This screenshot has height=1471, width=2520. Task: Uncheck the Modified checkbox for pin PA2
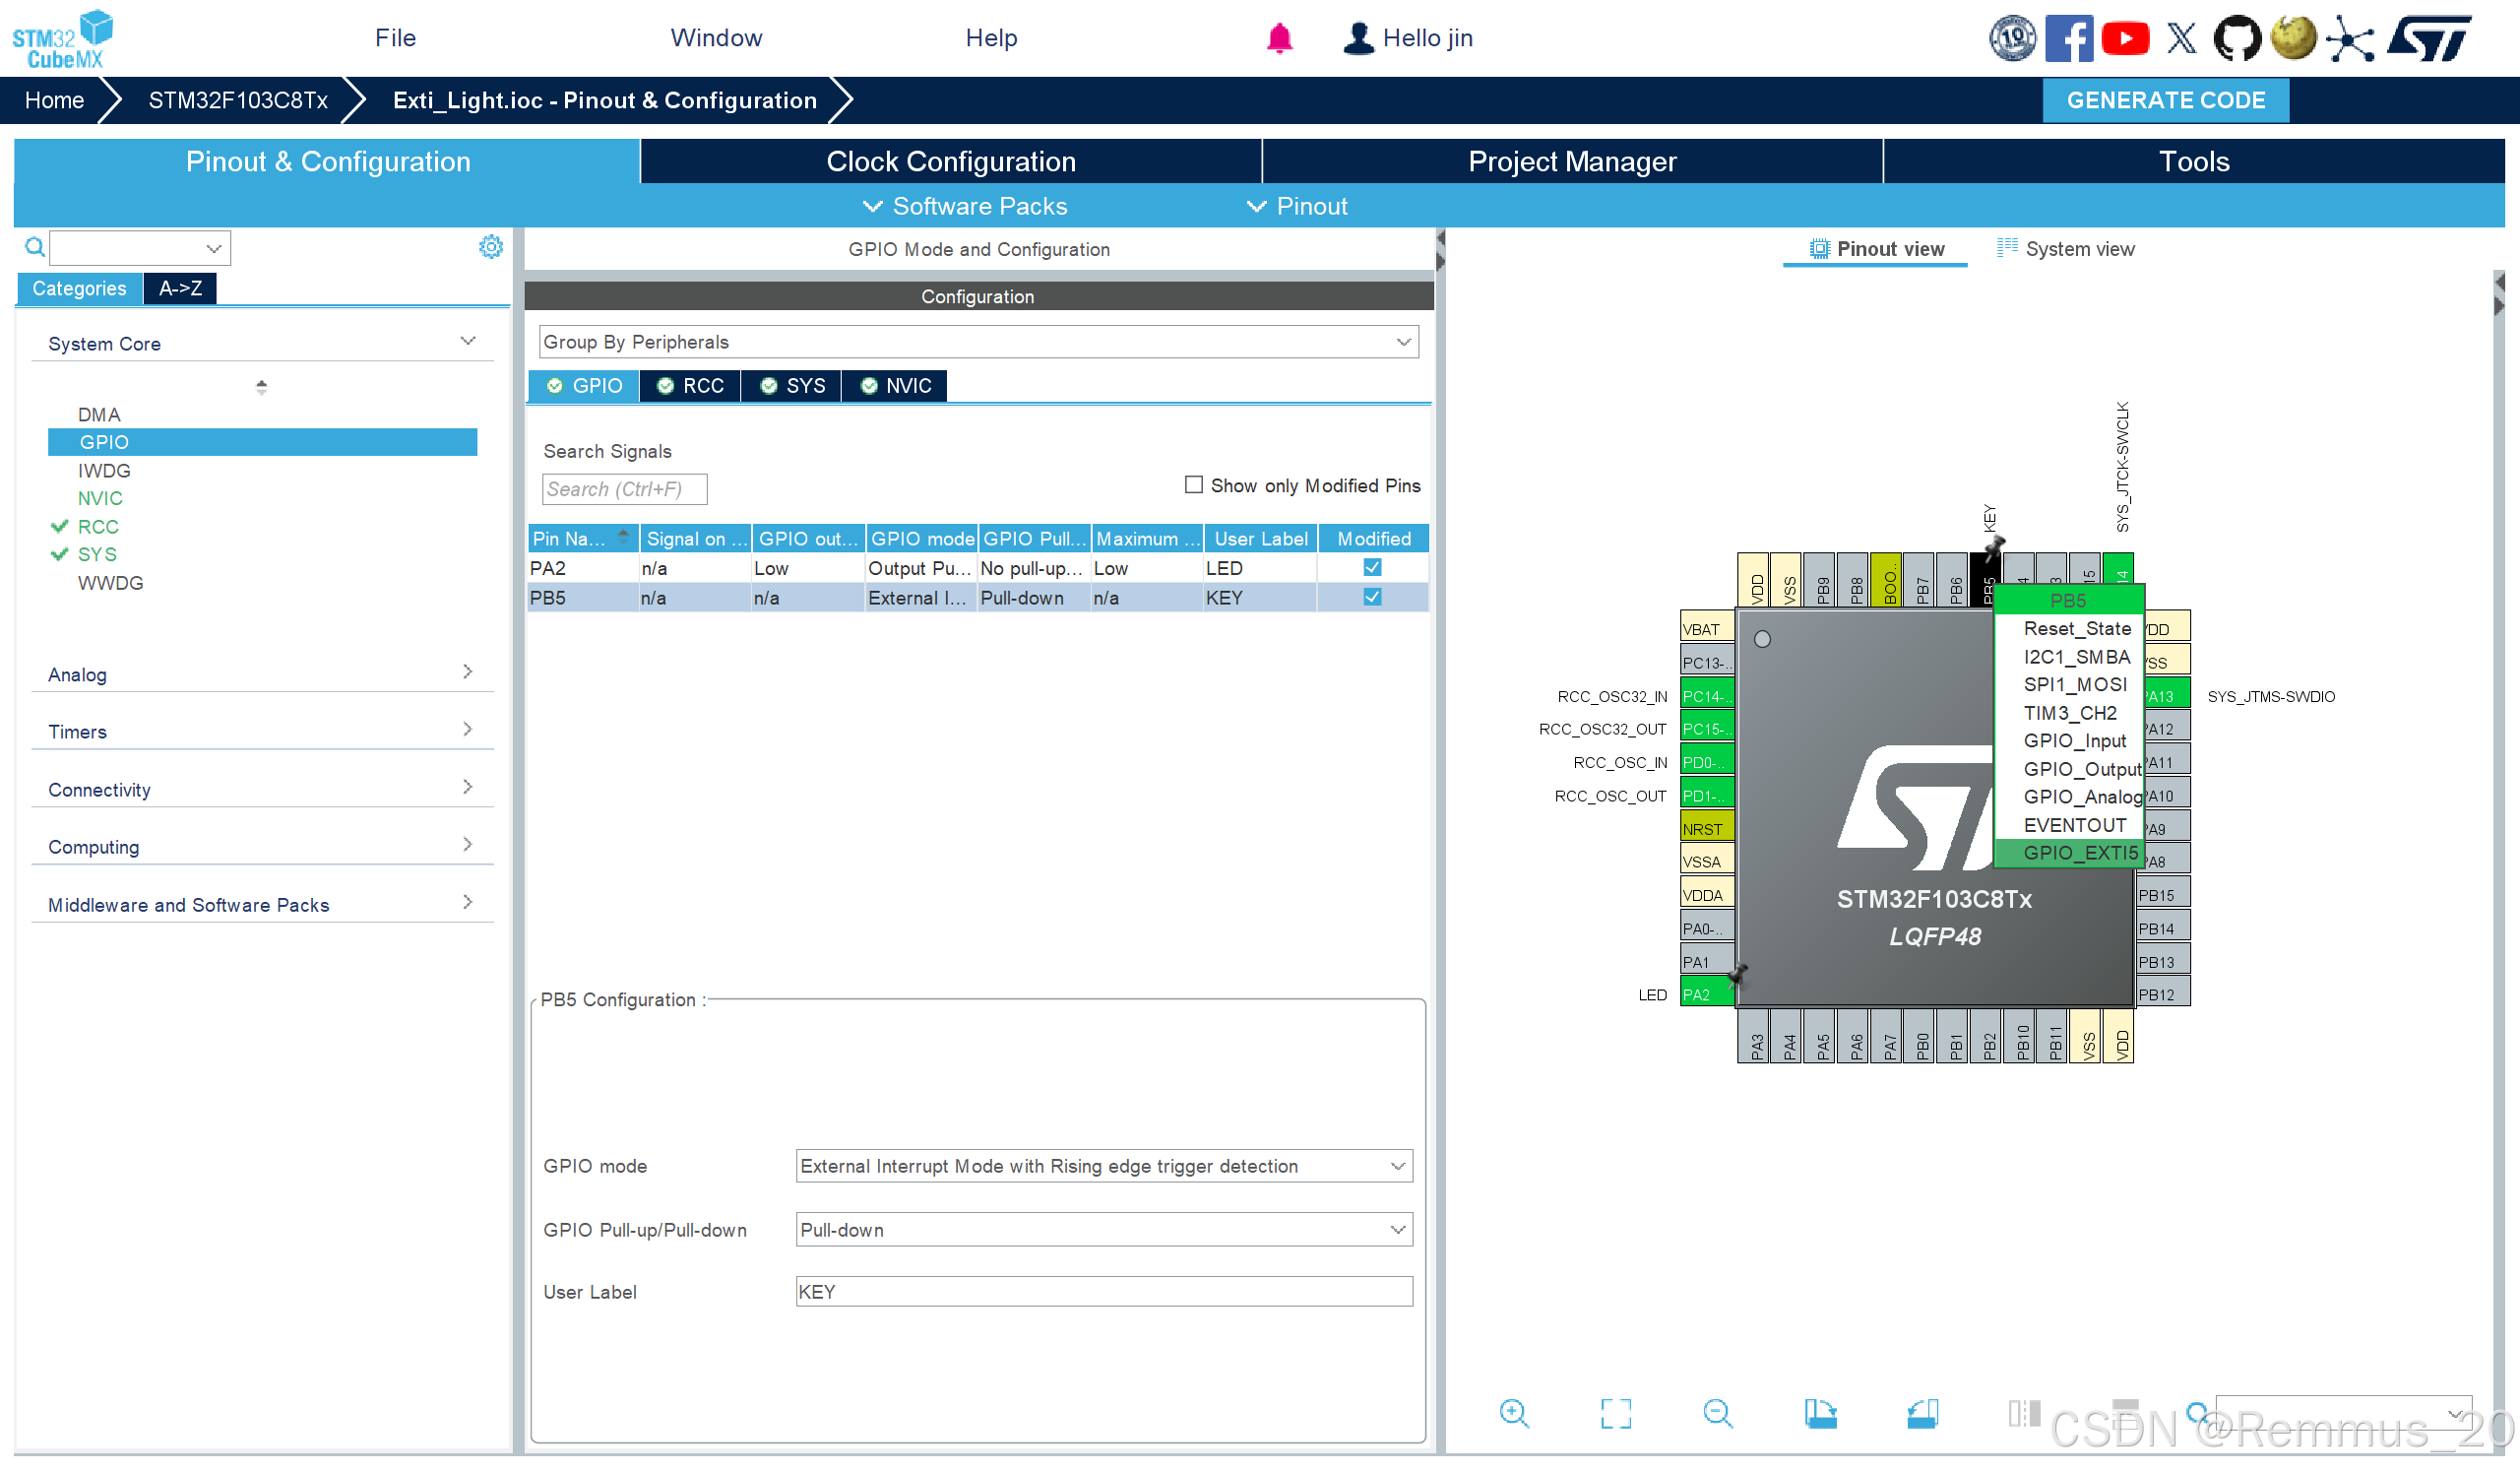(1372, 567)
